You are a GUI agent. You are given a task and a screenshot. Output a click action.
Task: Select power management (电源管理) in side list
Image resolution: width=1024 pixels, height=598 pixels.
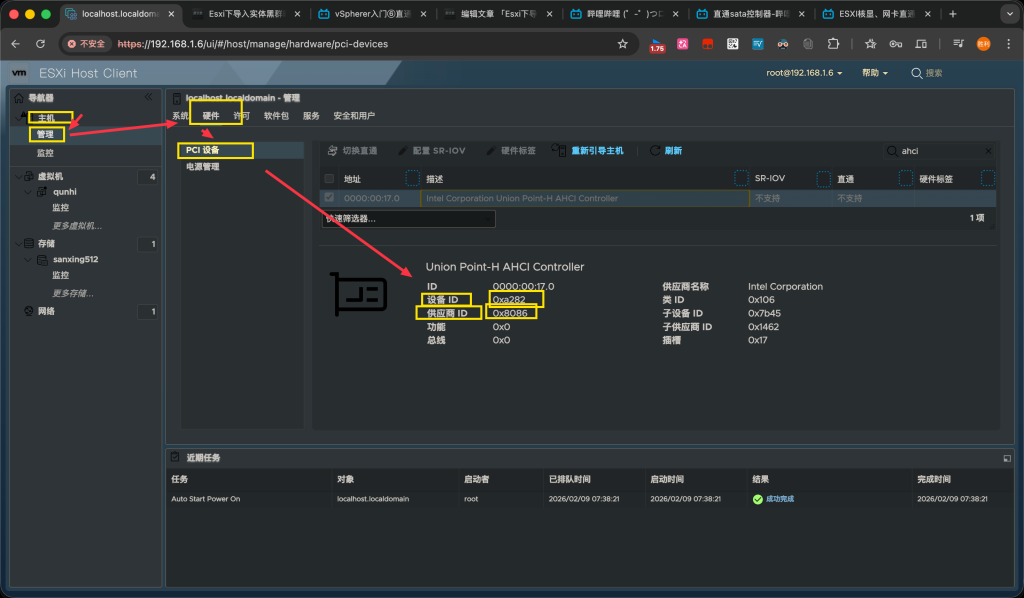coord(203,167)
